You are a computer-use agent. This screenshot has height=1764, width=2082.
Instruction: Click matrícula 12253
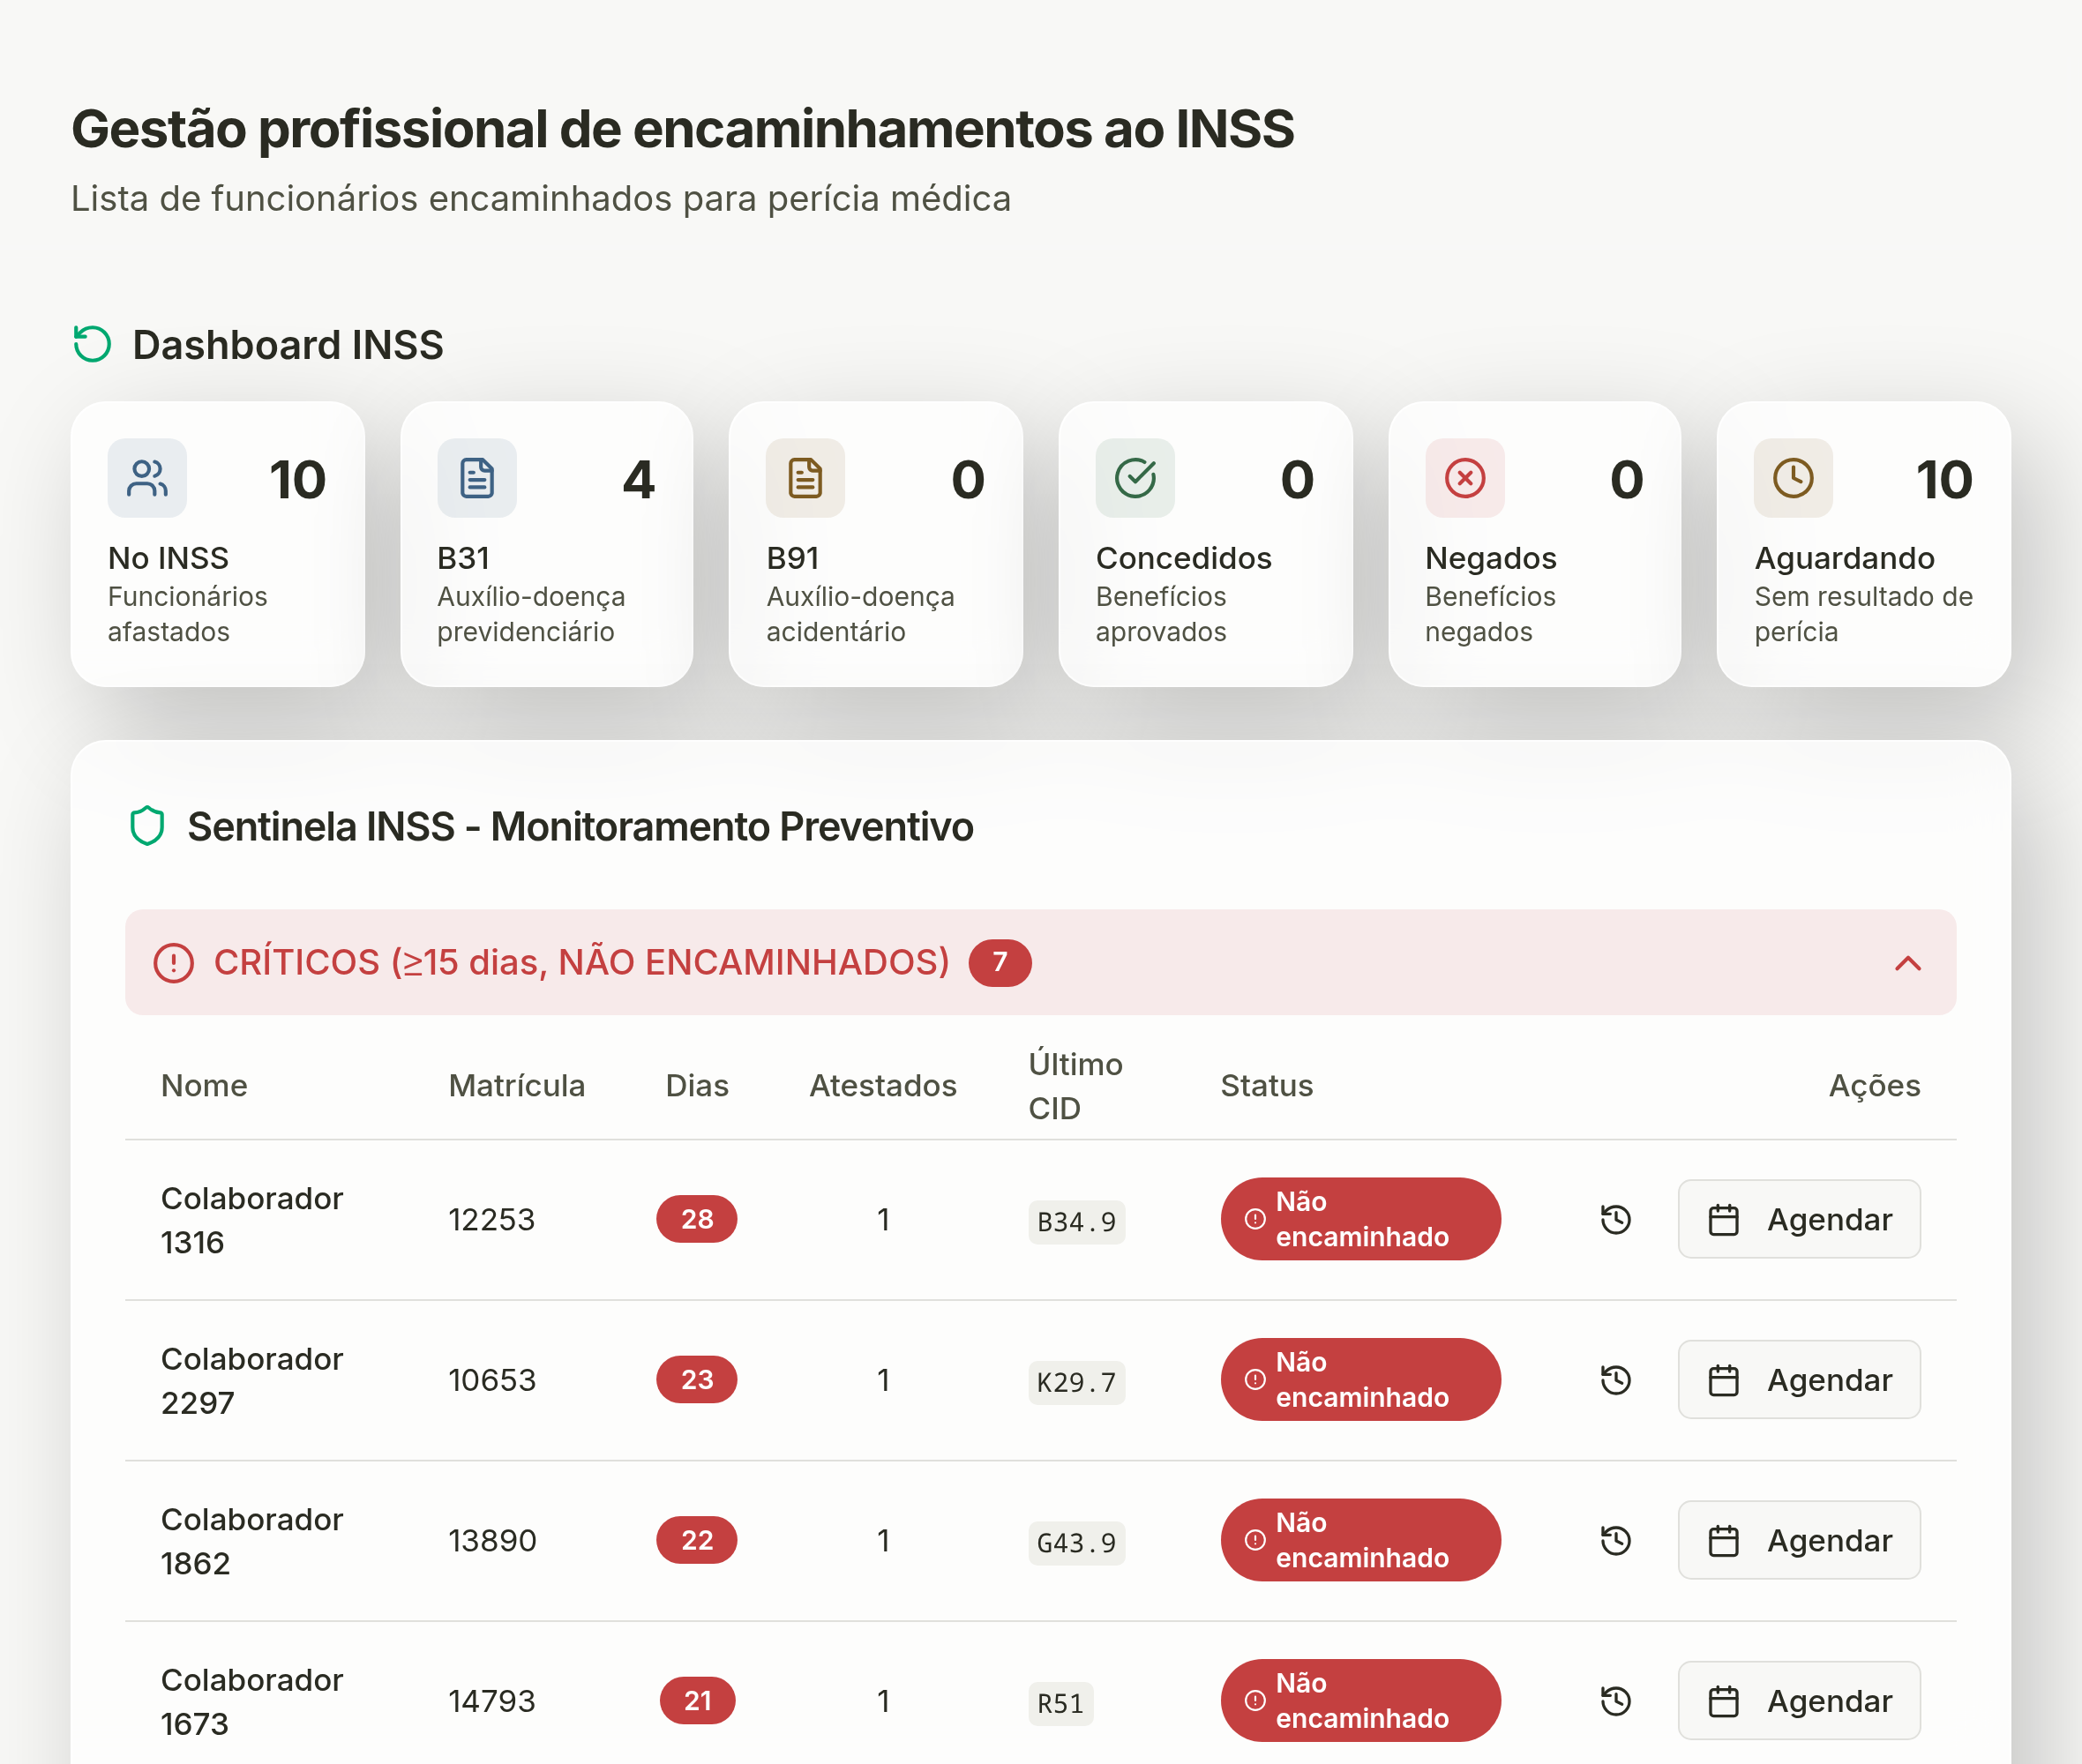point(492,1220)
